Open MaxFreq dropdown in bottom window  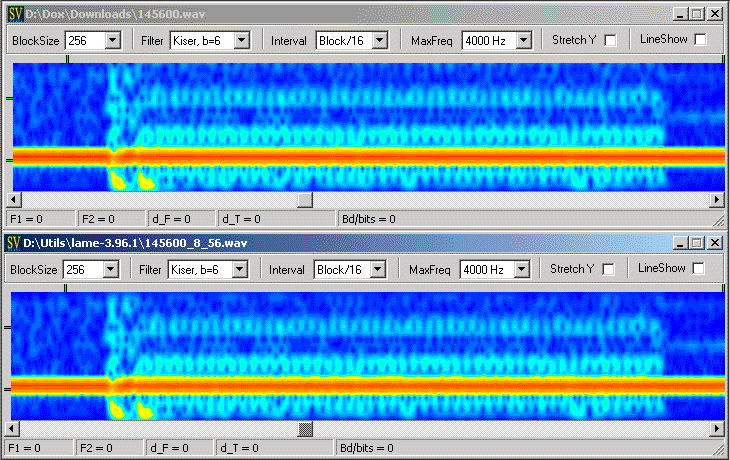pyautogui.click(x=521, y=269)
